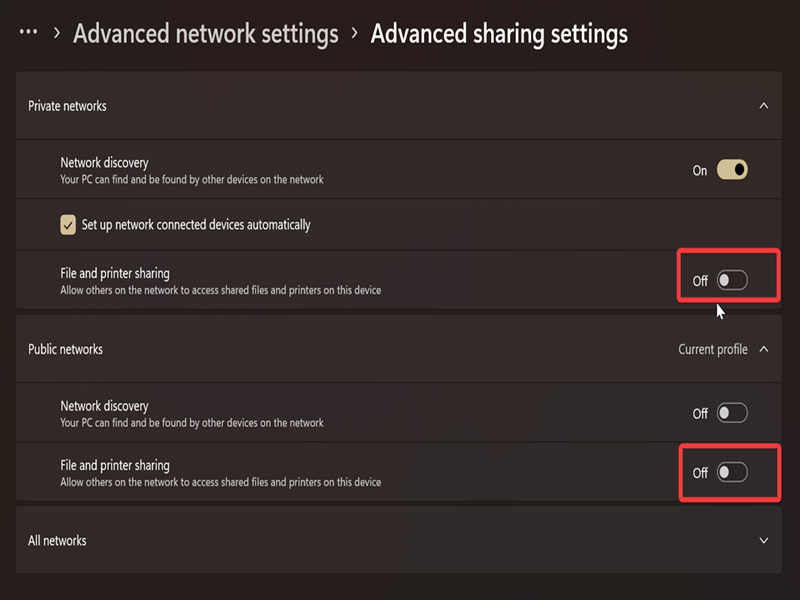Open the breadcrumb ellipsis menu
The image size is (800, 600).
(x=28, y=32)
